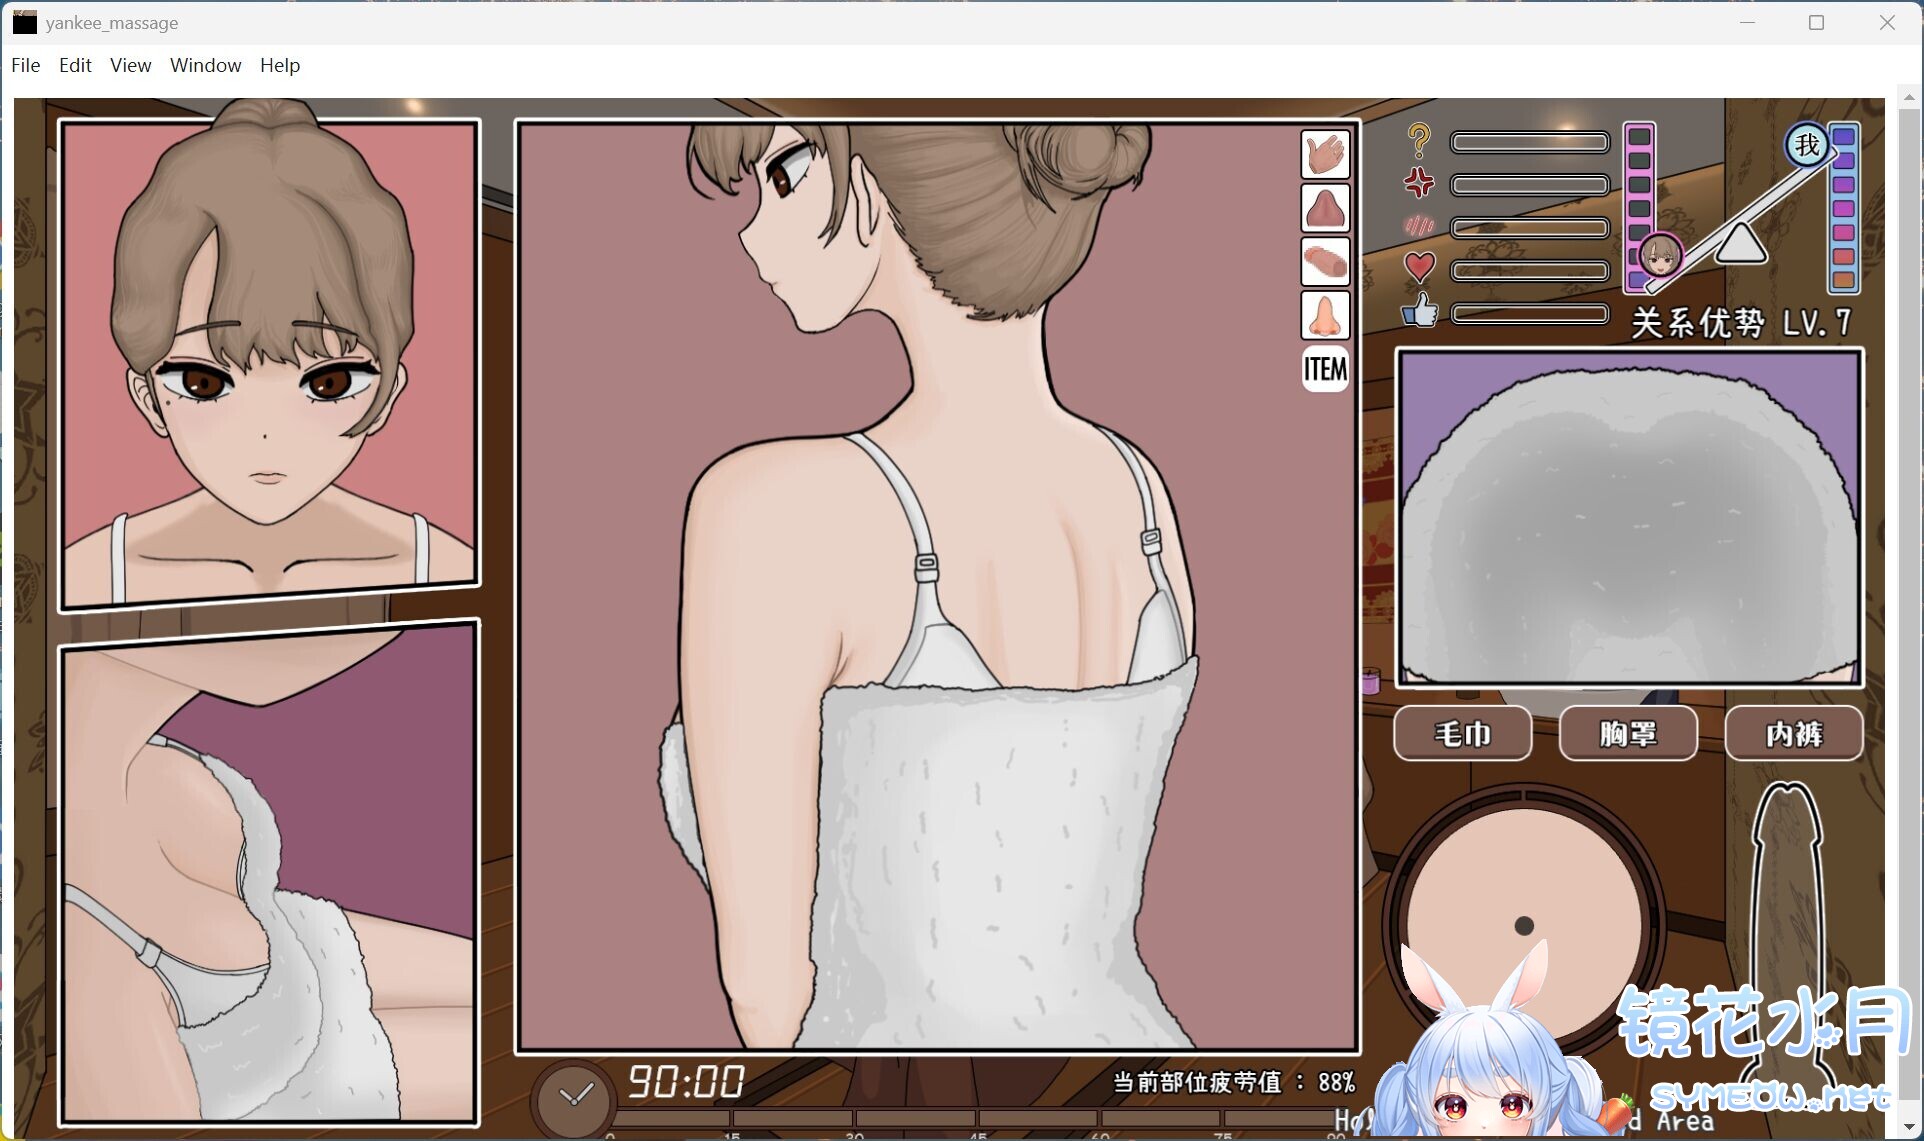Click the red heart status icon
The image size is (1924, 1141).
[x=1420, y=267]
